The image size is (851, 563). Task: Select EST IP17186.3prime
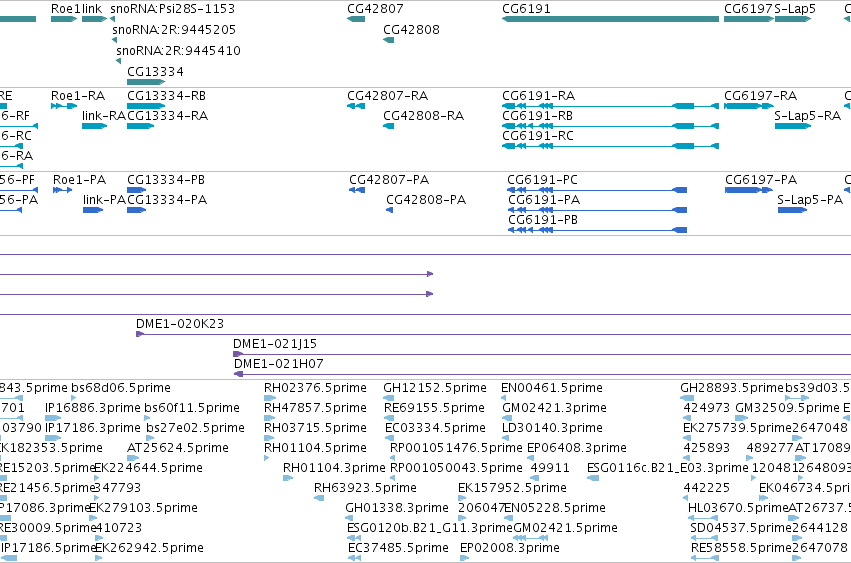pos(53,438)
